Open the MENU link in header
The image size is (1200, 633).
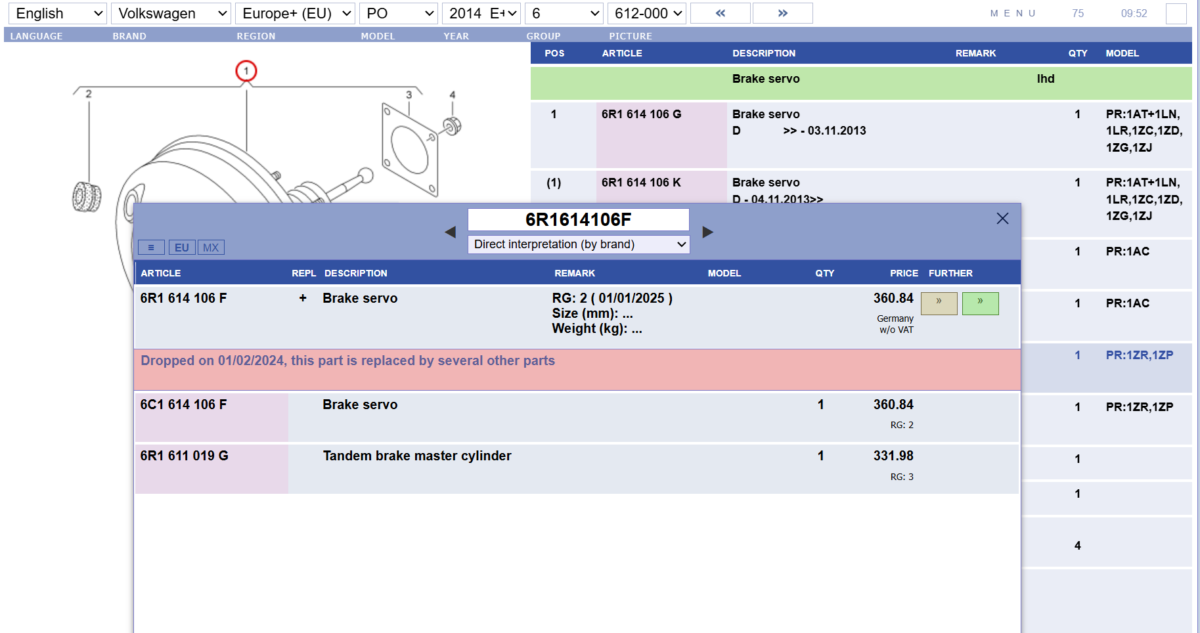point(1014,13)
